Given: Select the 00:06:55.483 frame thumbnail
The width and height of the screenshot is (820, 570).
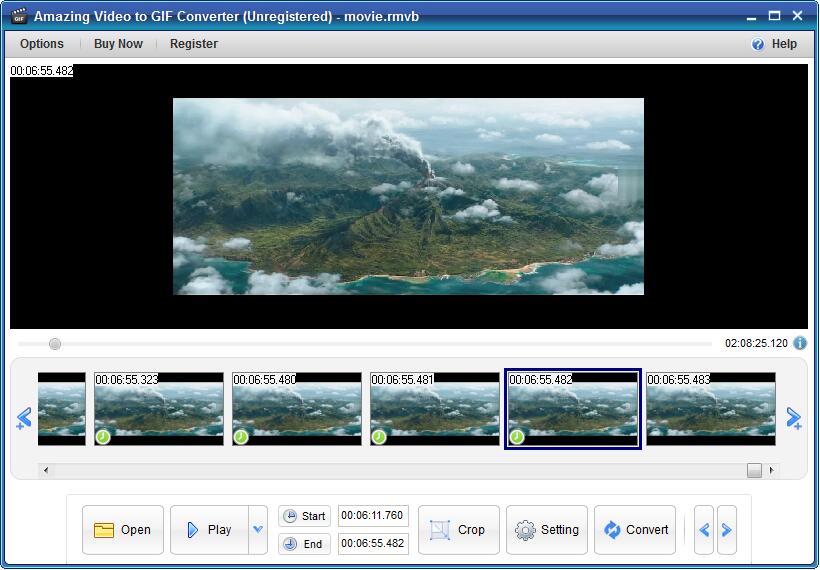Looking at the screenshot, I should click(x=710, y=409).
